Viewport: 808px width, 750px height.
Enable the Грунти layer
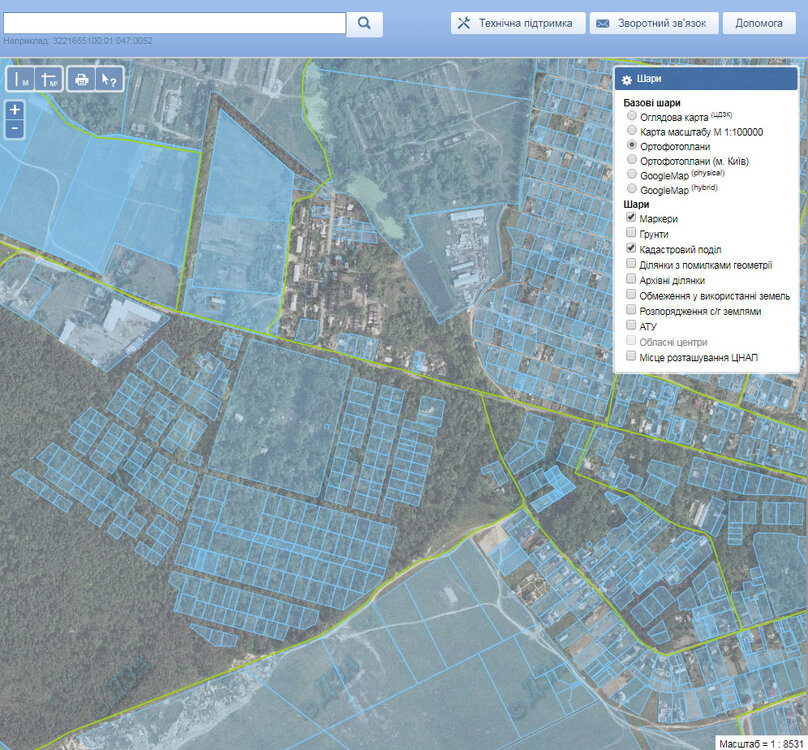click(x=631, y=233)
